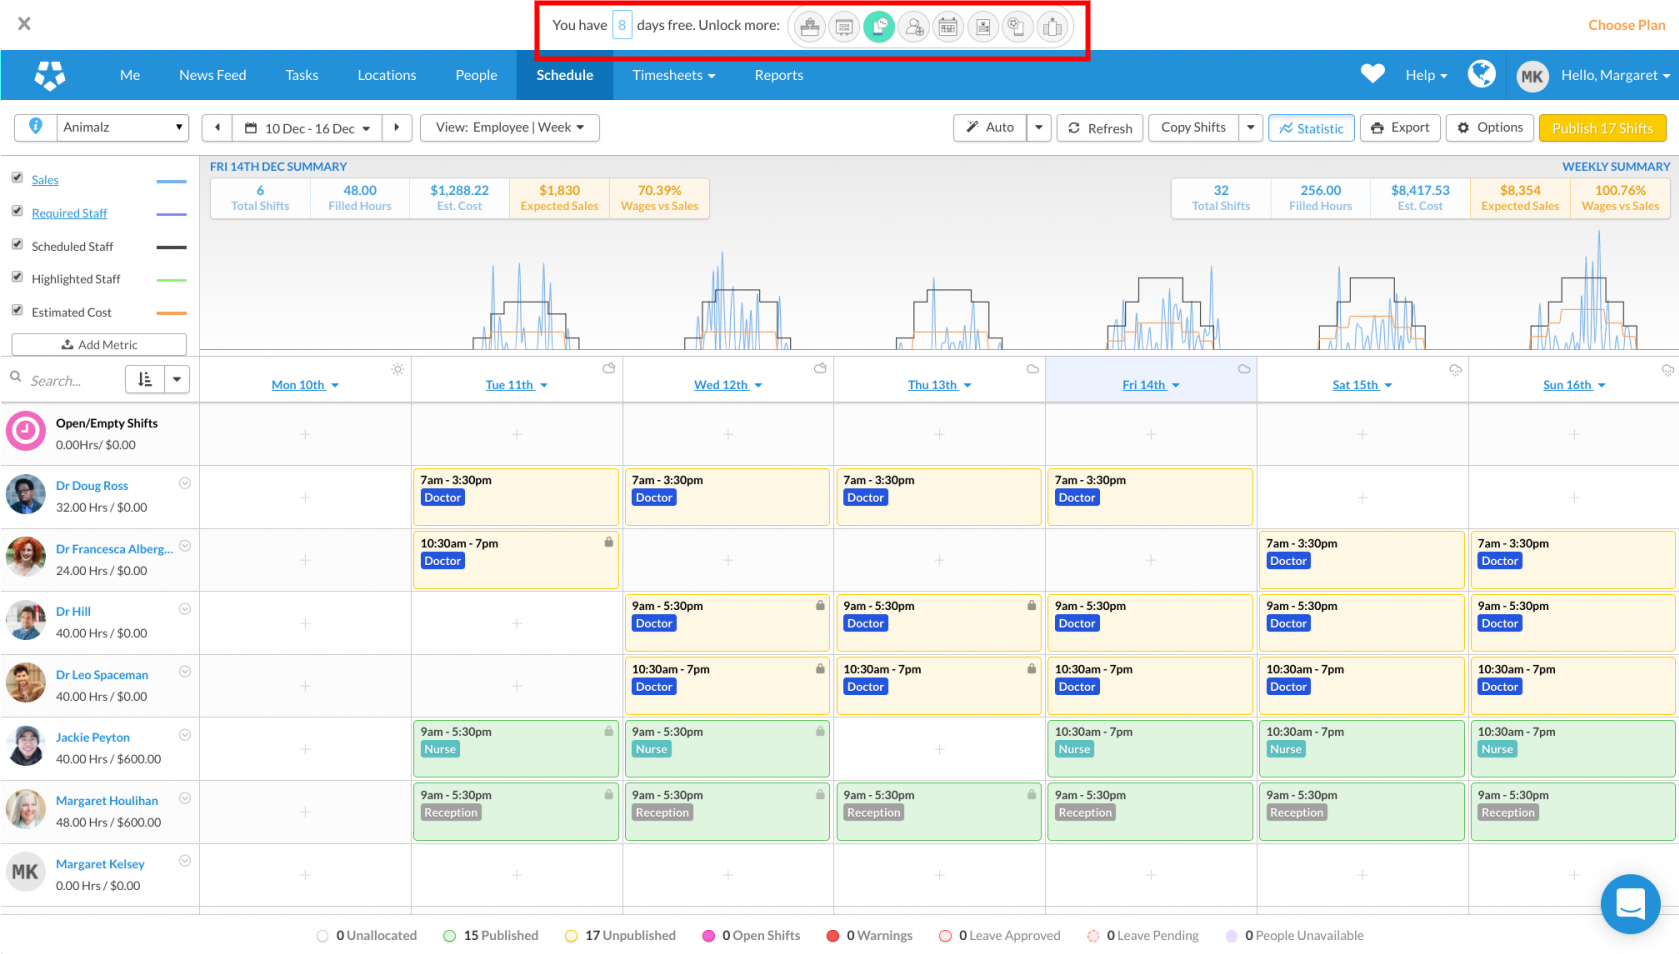The image size is (1679, 954).
Task: Close the trial banner with X
Action: point(24,24)
